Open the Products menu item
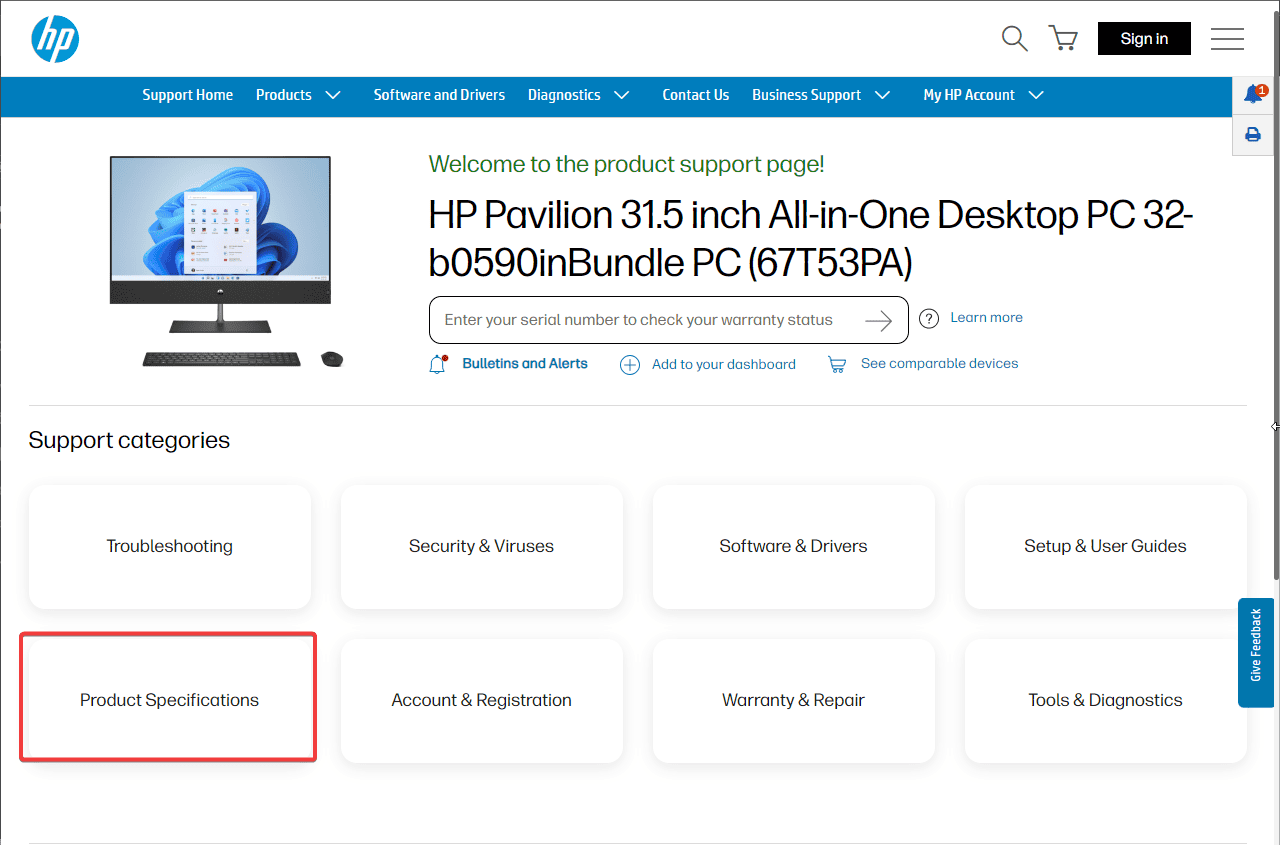The width and height of the screenshot is (1280, 845). (x=284, y=95)
